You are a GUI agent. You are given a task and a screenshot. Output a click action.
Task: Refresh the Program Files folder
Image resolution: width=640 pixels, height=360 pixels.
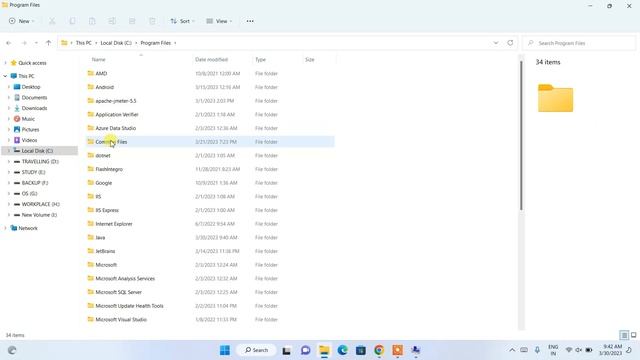[x=510, y=43]
